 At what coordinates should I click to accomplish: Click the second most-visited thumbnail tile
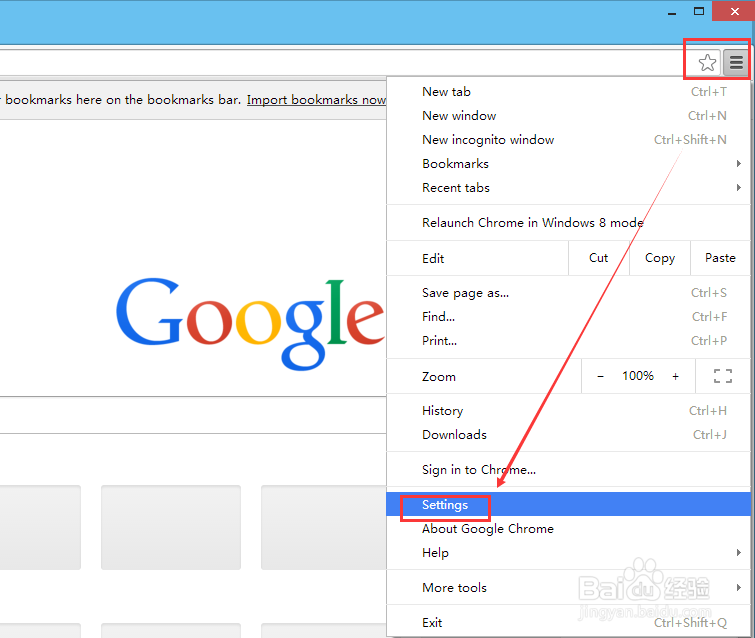click(x=170, y=527)
